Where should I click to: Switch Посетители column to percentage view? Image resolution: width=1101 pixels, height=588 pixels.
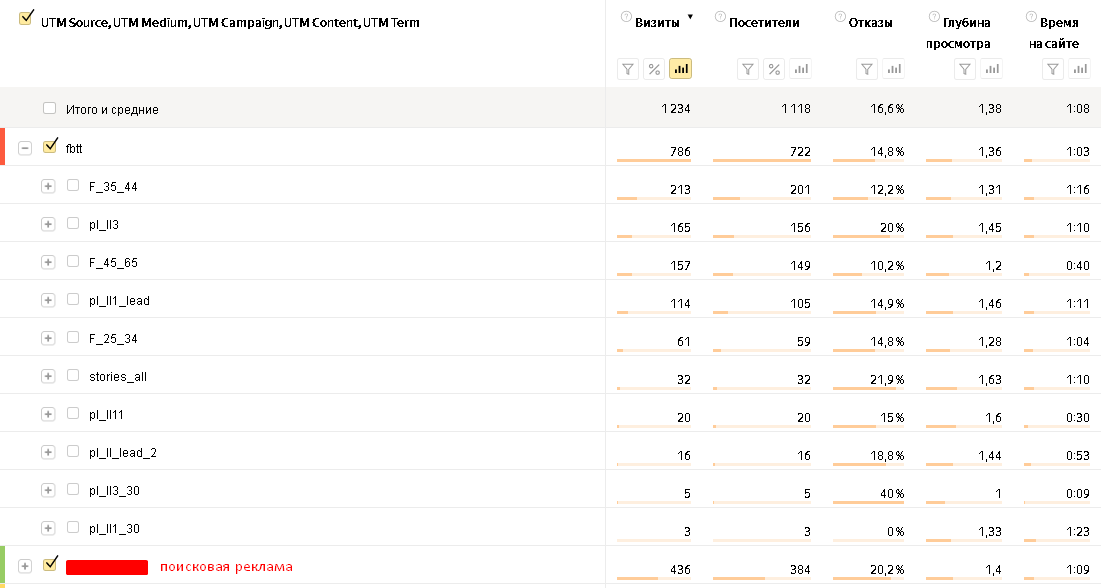(x=774, y=69)
